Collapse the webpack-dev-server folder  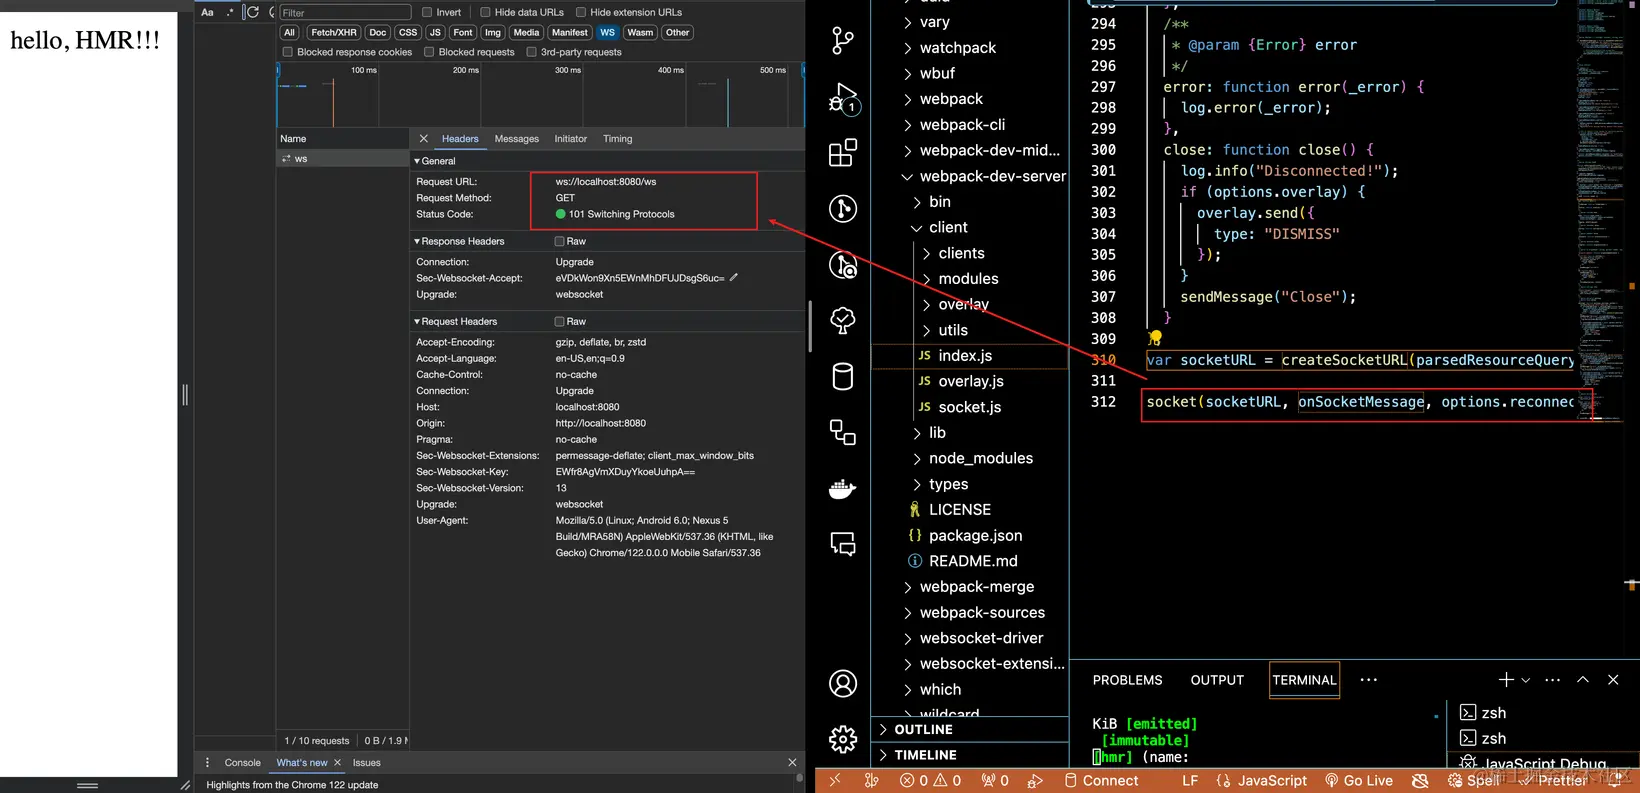click(984, 176)
